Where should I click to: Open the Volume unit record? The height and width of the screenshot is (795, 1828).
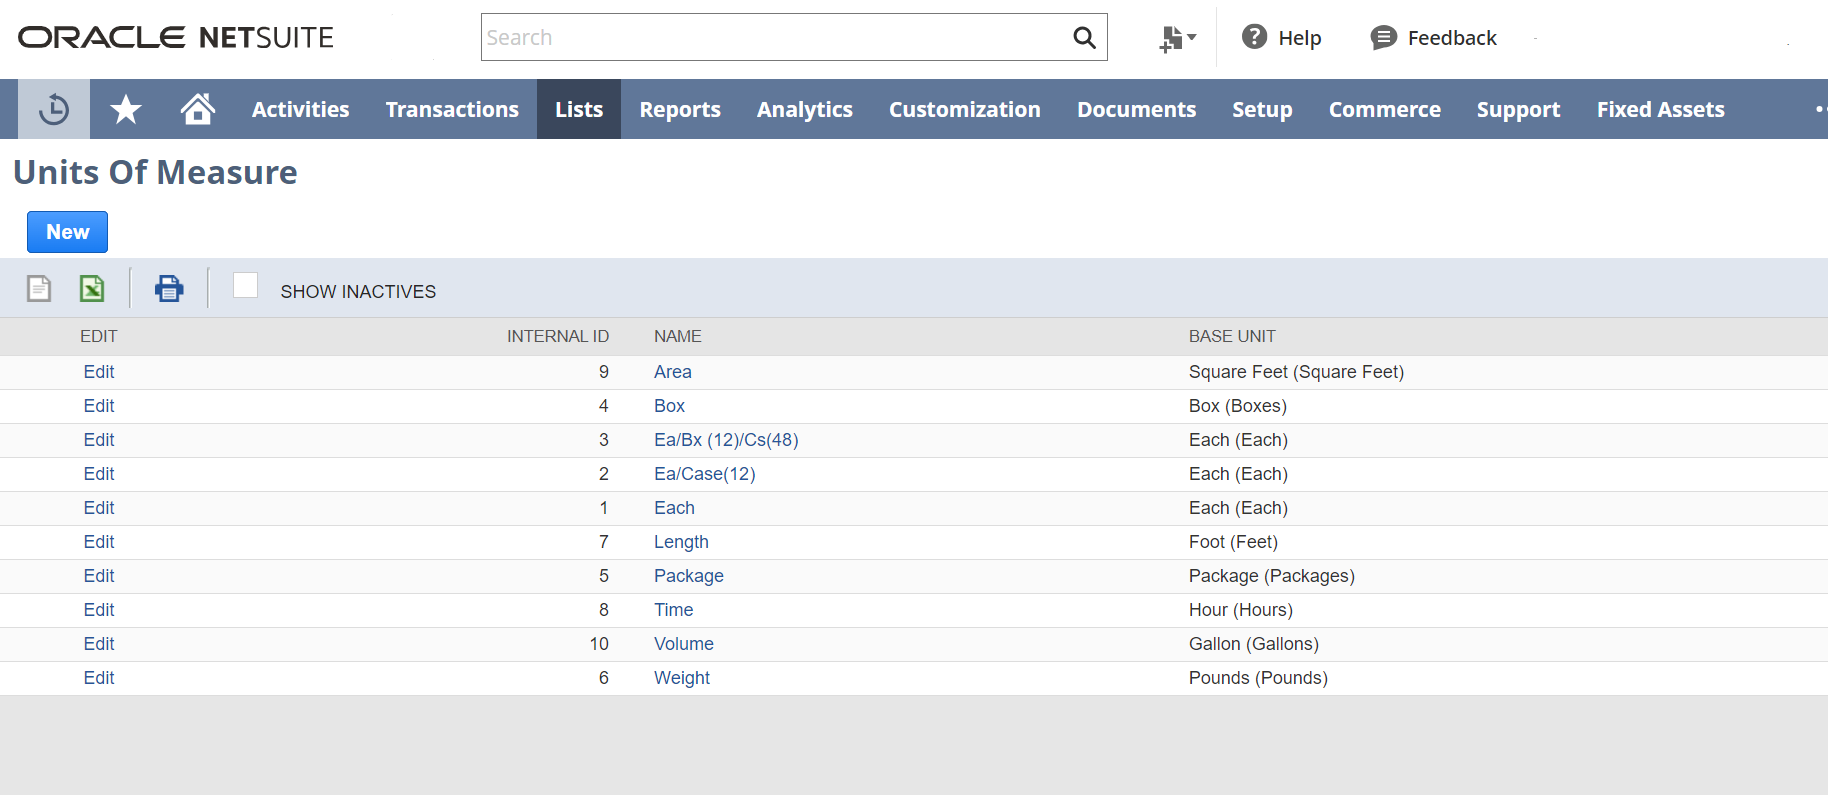pyautogui.click(x=683, y=644)
